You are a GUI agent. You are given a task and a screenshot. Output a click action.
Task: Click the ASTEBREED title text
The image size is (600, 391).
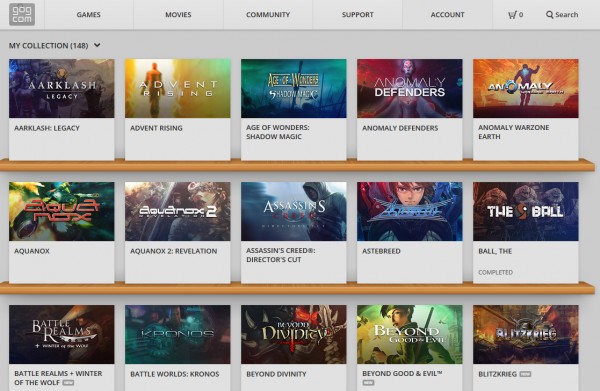coord(381,251)
